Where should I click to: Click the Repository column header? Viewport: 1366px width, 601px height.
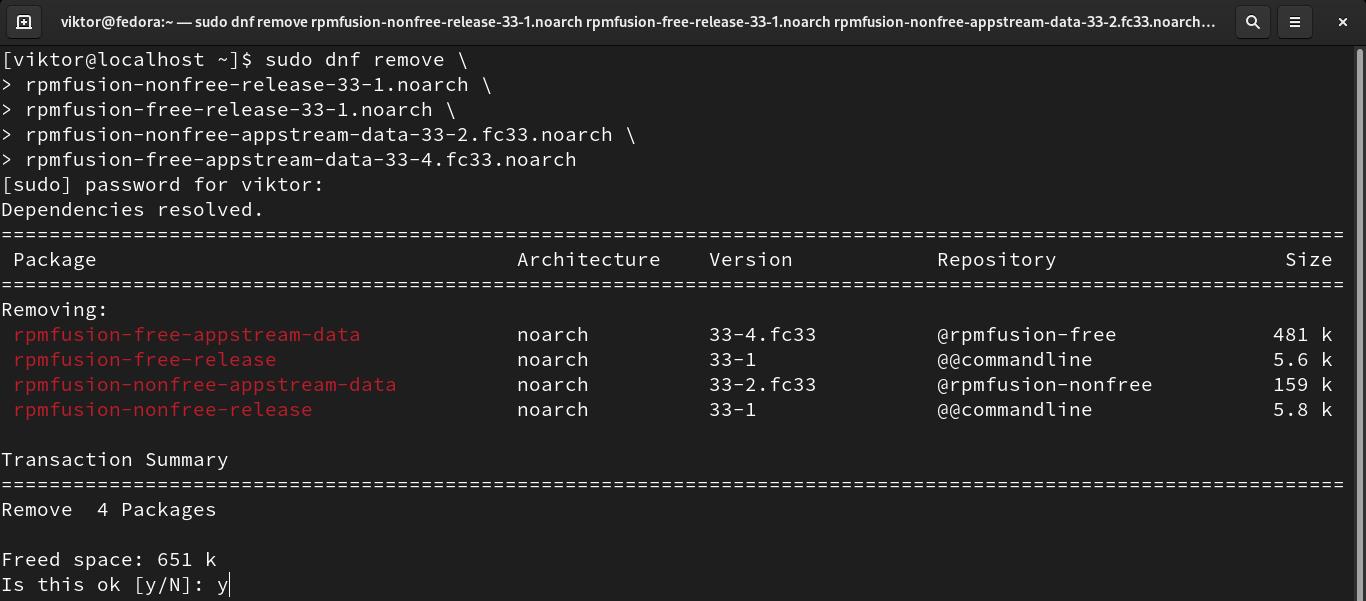click(996, 260)
